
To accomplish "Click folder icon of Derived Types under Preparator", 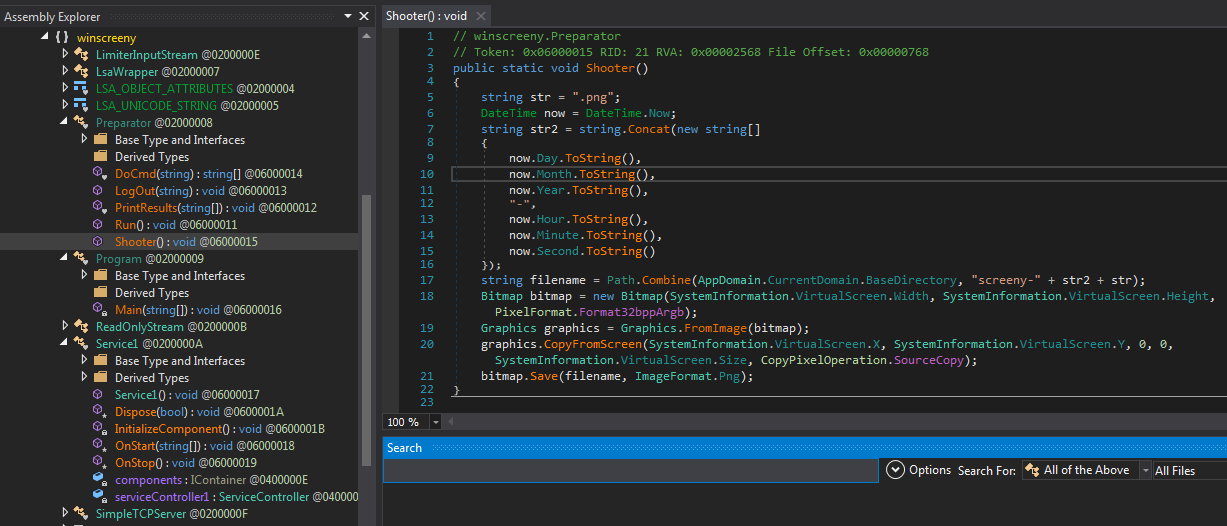I will 100,156.
